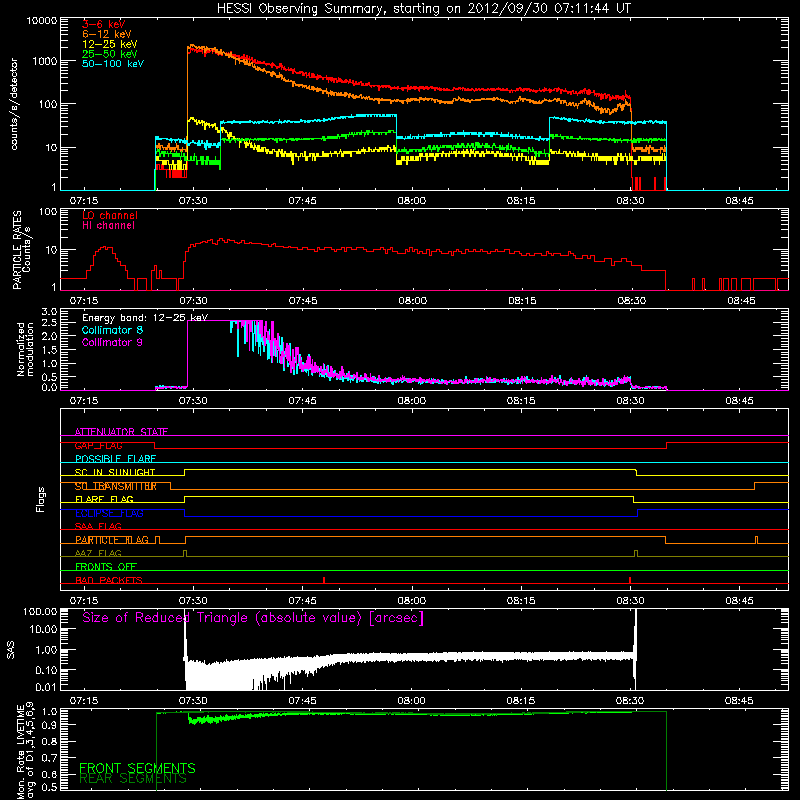The image size is (800, 800).
Task: Click the 10000 tick label on counts axis
Action: tap(42, 21)
